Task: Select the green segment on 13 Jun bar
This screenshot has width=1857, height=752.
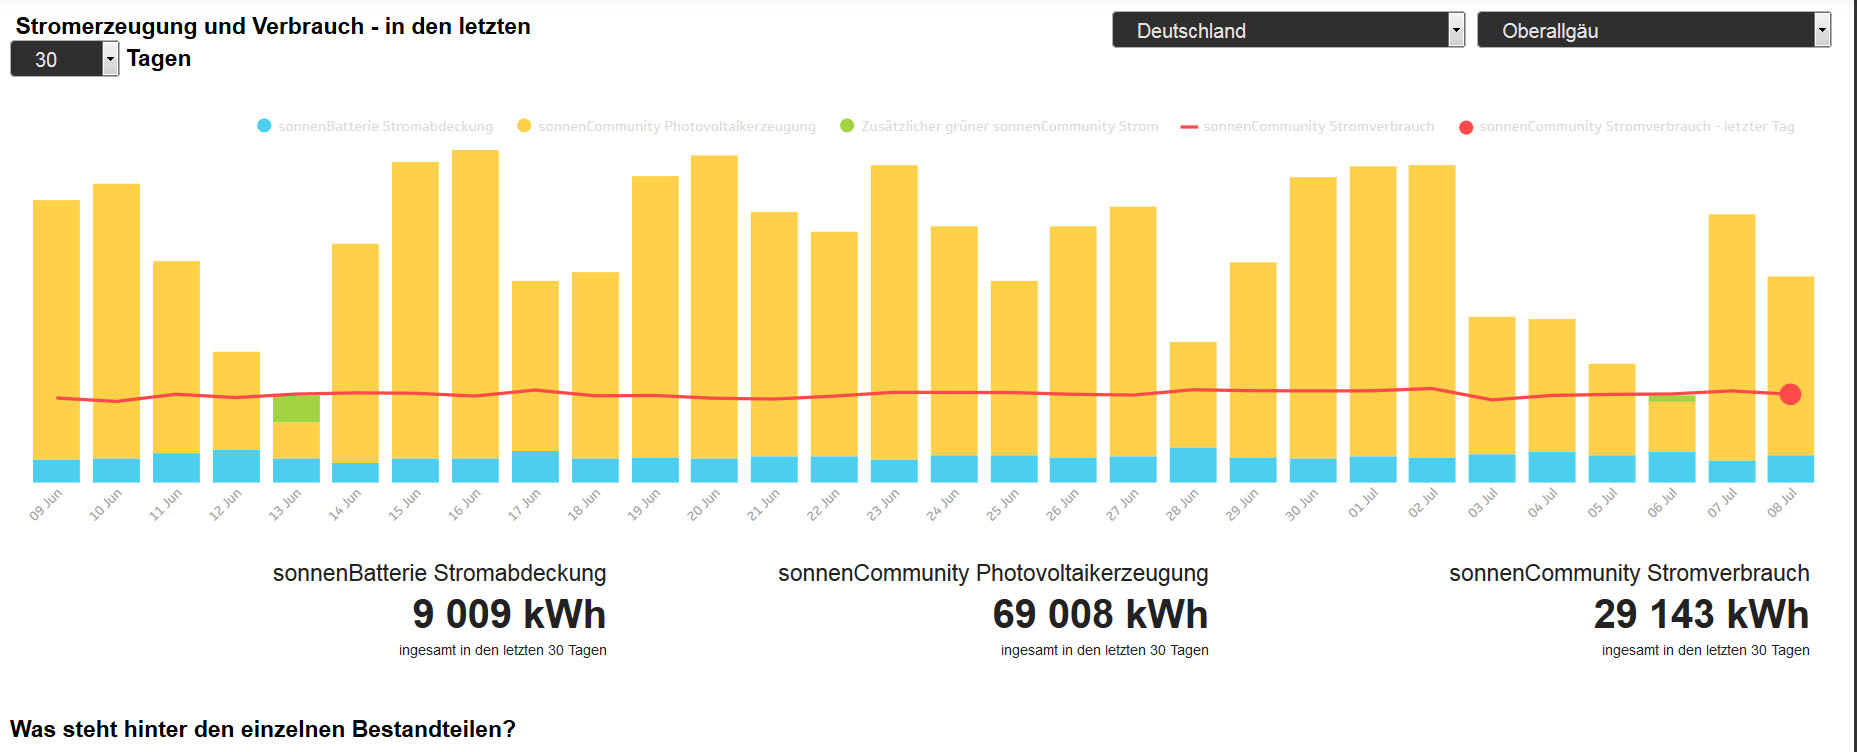Action: tap(296, 408)
